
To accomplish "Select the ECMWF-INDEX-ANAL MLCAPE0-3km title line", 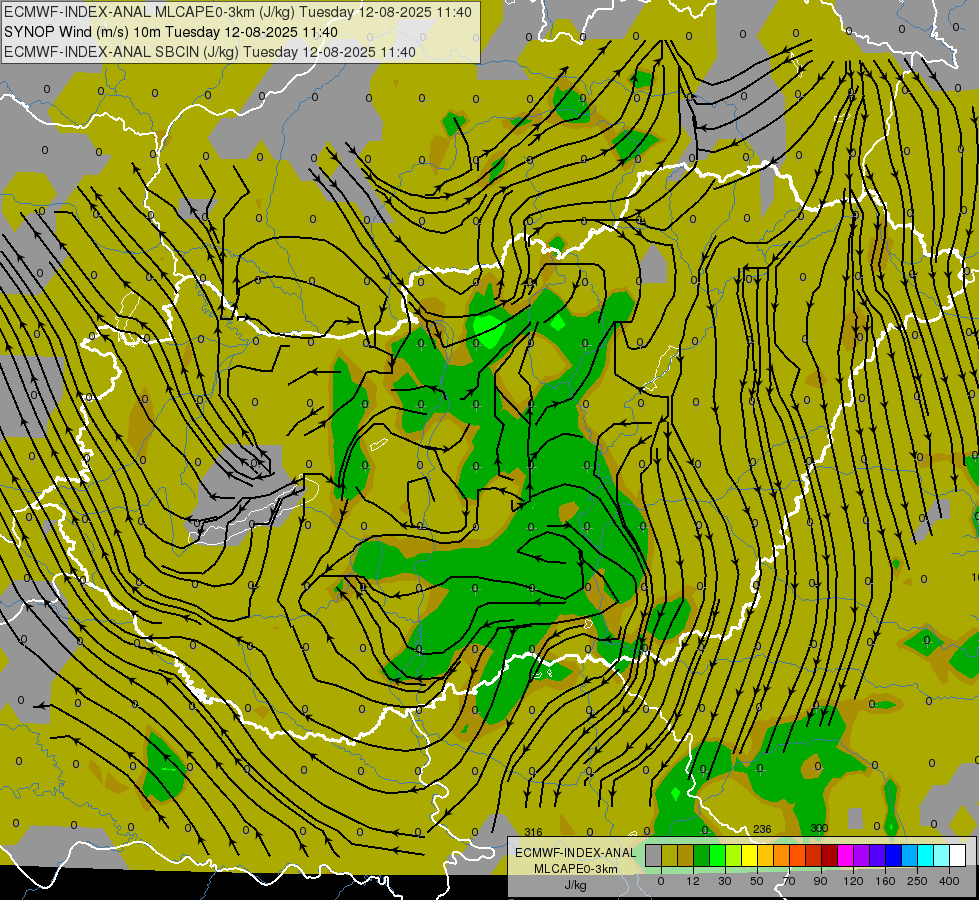I will click(x=237, y=12).
